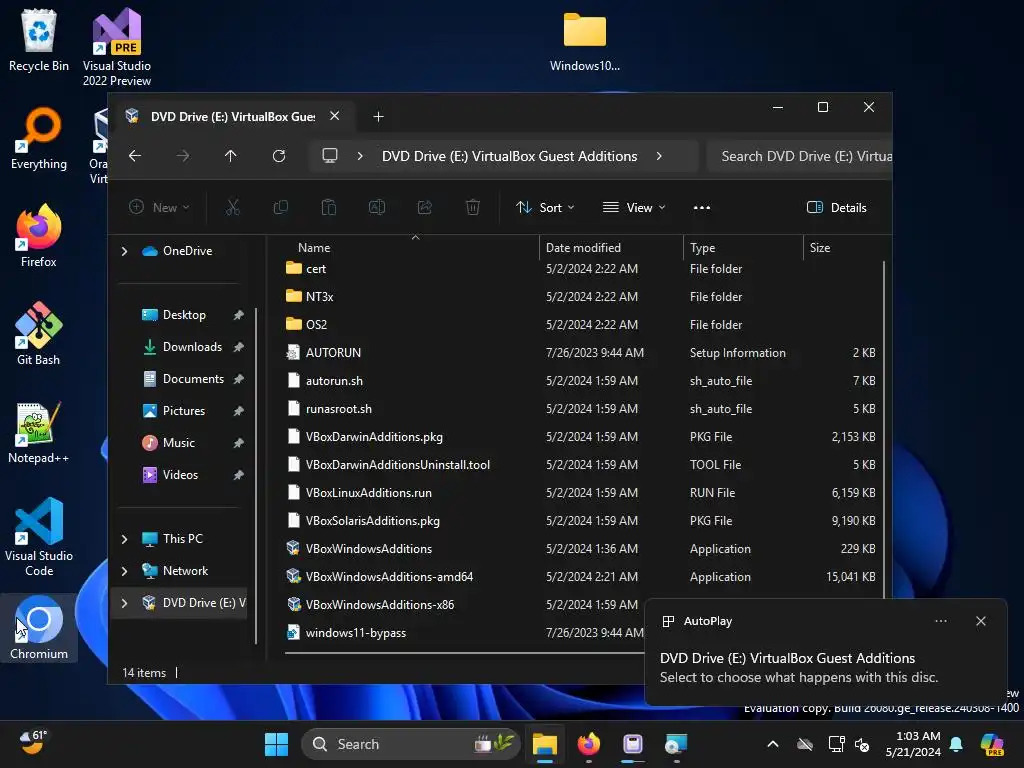Click the AutoPlay notification message
This screenshot has width=1024, height=768.
click(x=798, y=667)
